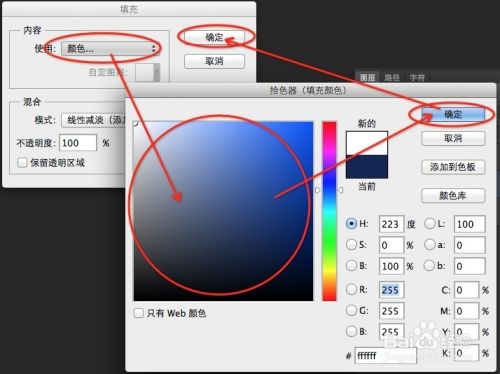Click the G field showing 255
500x374 pixels.
pyautogui.click(x=391, y=311)
